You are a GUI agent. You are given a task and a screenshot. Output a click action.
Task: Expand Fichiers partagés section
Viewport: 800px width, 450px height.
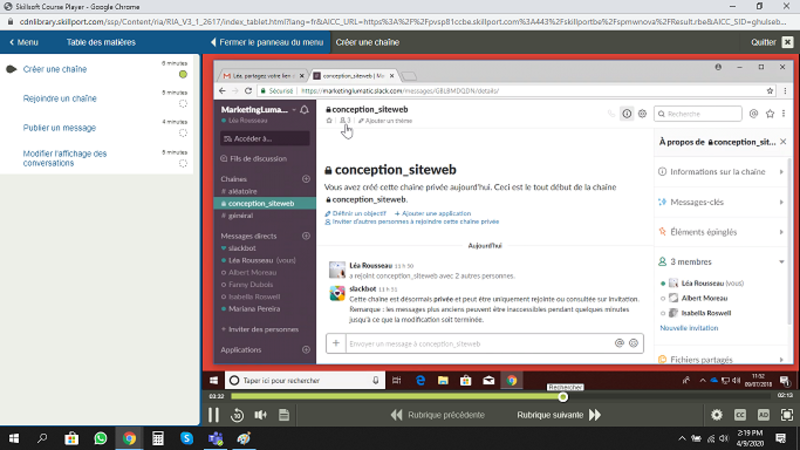(x=721, y=359)
